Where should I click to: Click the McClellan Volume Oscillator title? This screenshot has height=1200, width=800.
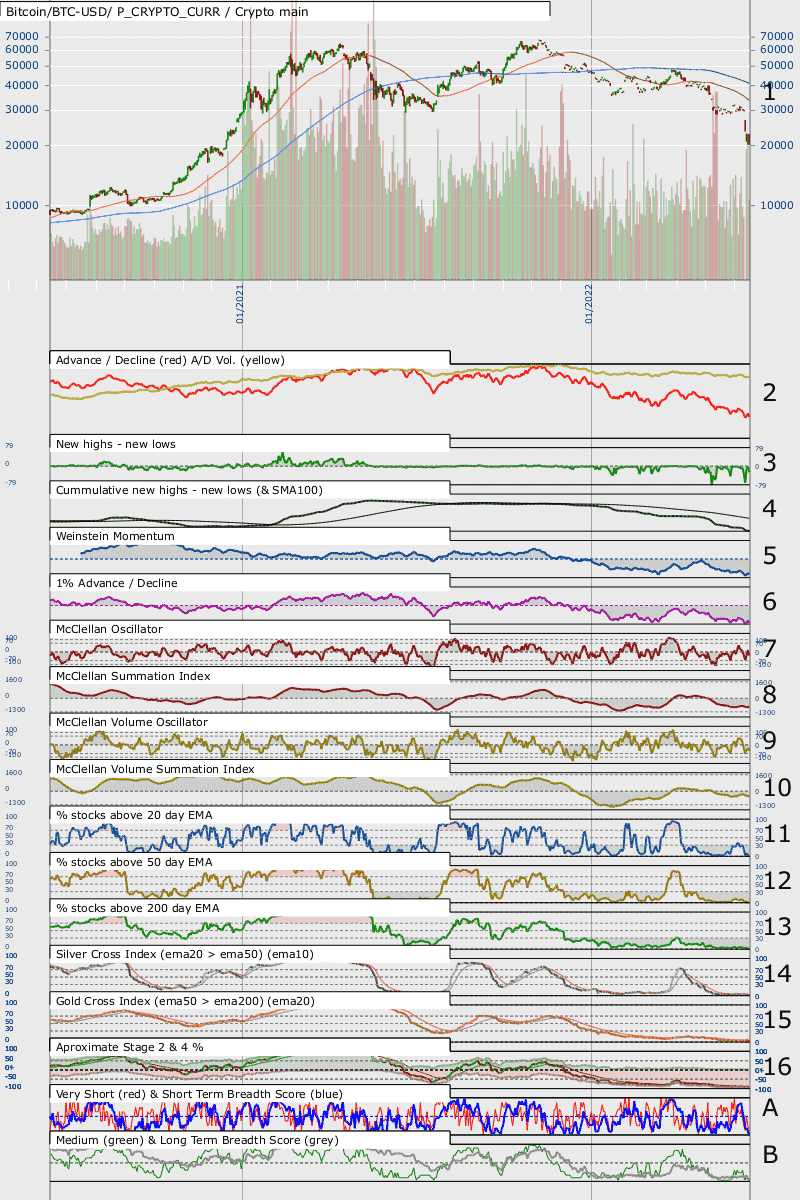(x=132, y=722)
